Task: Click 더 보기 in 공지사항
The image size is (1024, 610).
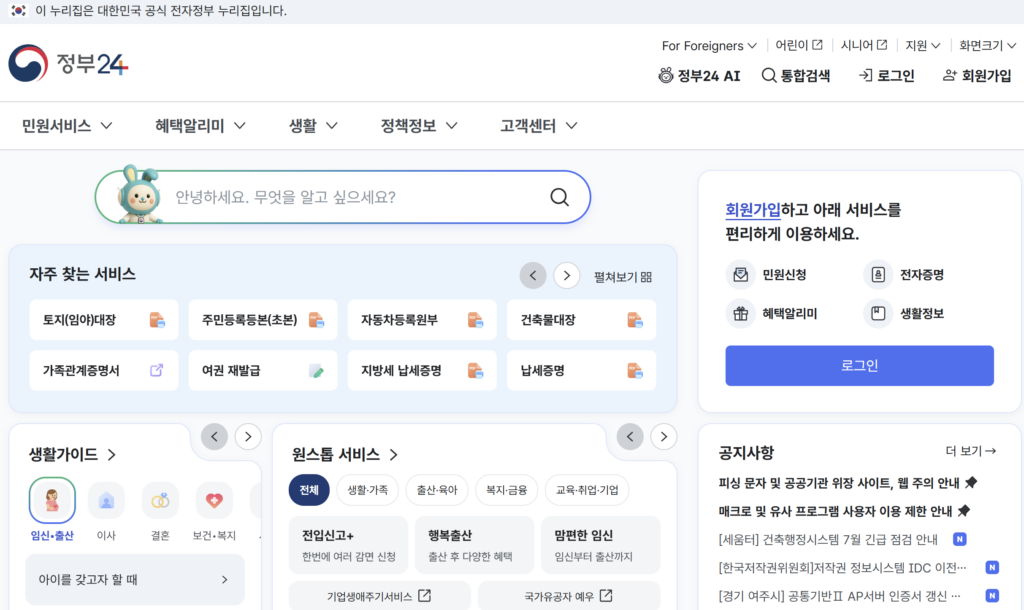Action: point(970,451)
